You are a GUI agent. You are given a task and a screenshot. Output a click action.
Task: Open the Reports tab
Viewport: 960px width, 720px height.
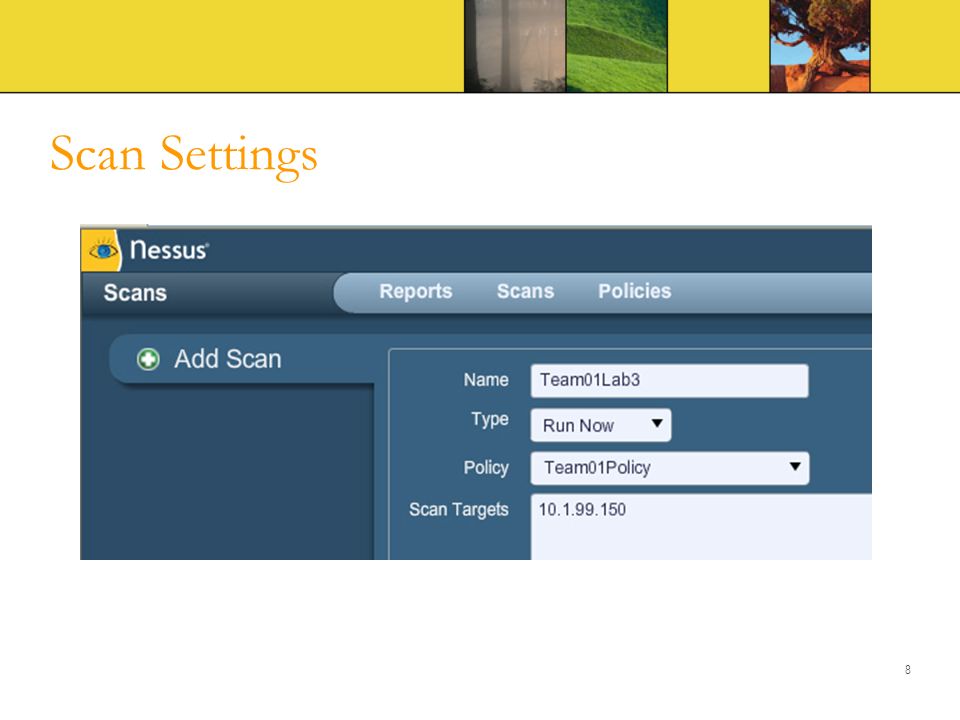[416, 291]
